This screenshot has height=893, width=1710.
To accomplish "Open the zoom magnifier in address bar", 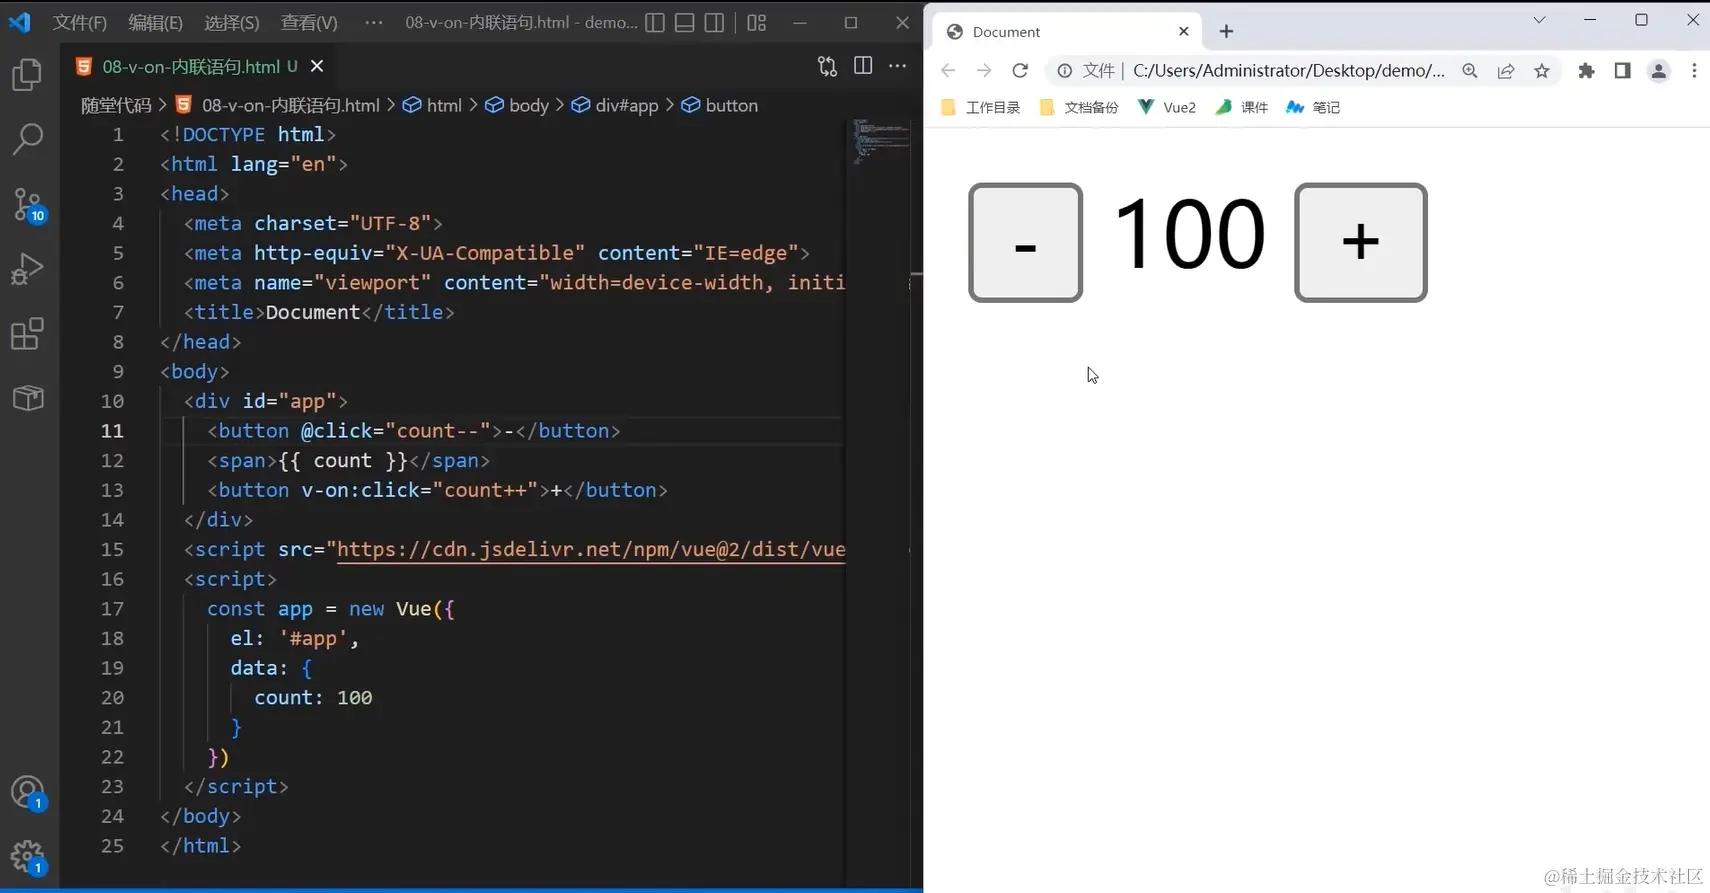I will (x=1470, y=70).
